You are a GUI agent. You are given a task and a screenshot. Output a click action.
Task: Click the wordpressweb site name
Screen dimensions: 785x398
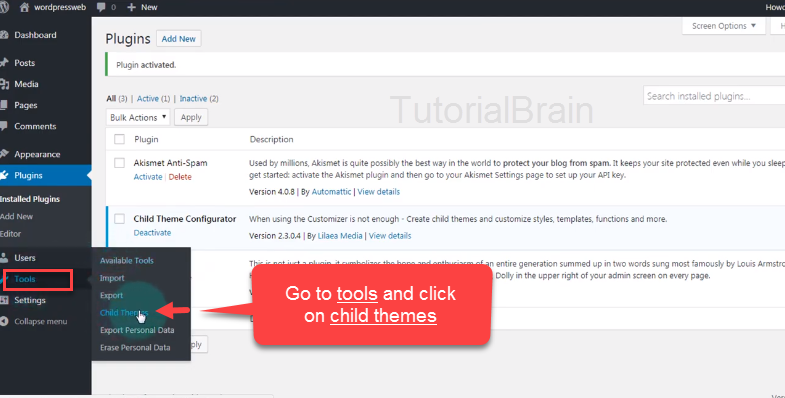[x=60, y=7]
